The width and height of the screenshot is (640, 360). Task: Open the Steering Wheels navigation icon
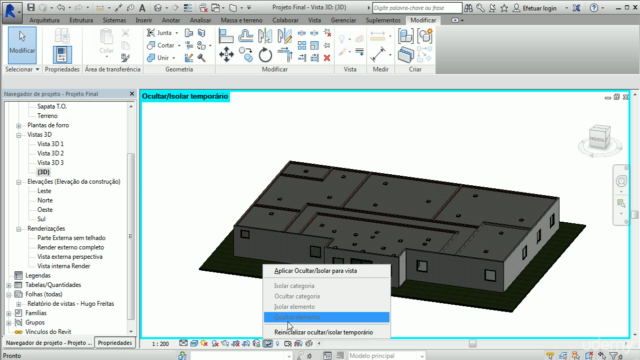point(621,181)
